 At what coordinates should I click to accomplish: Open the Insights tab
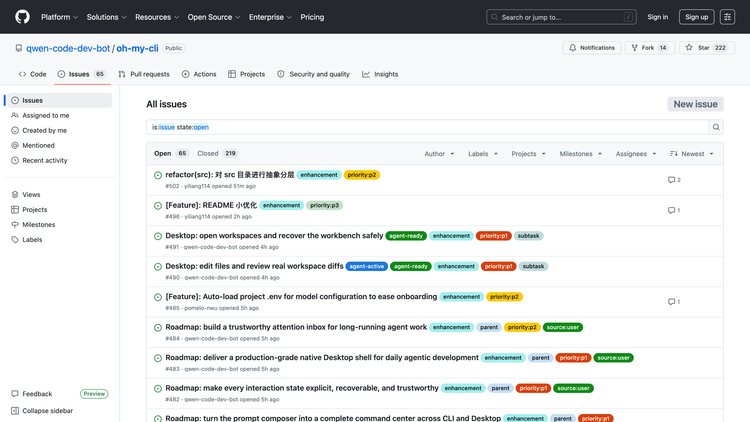point(380,74)
